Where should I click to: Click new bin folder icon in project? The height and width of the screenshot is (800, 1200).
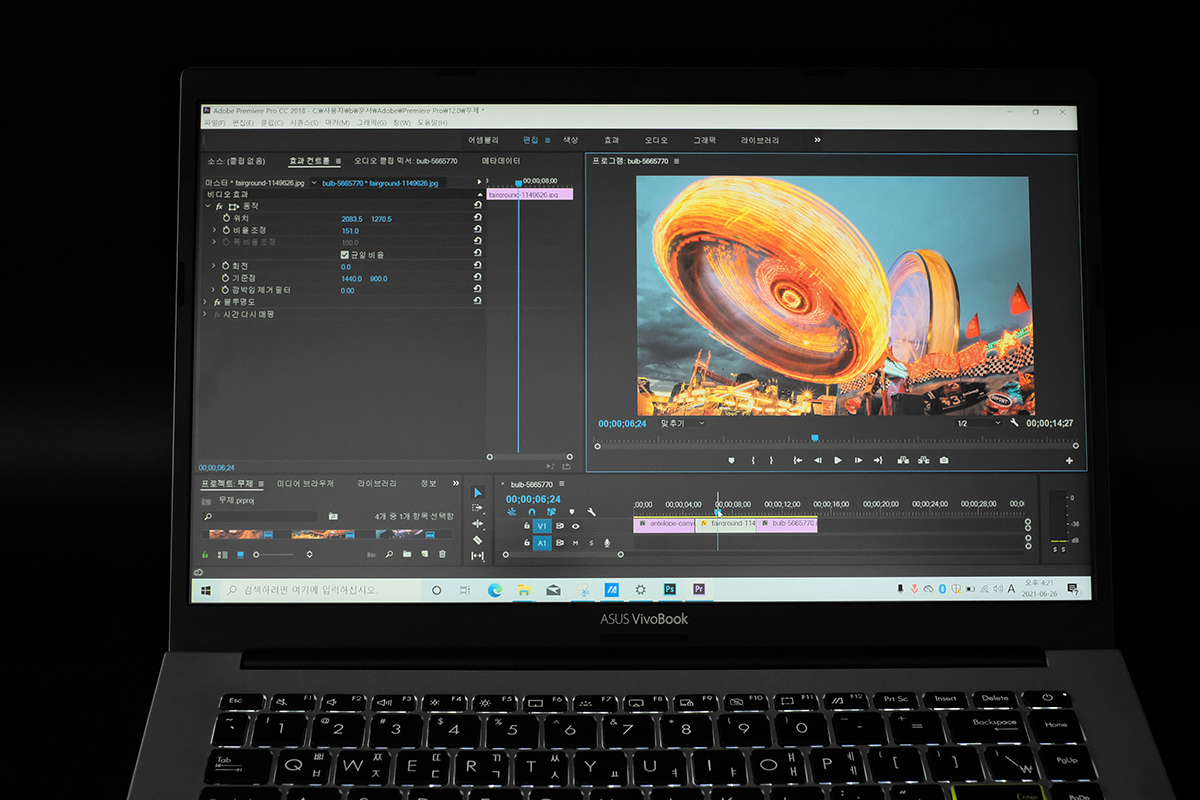(x=406, y=554)
